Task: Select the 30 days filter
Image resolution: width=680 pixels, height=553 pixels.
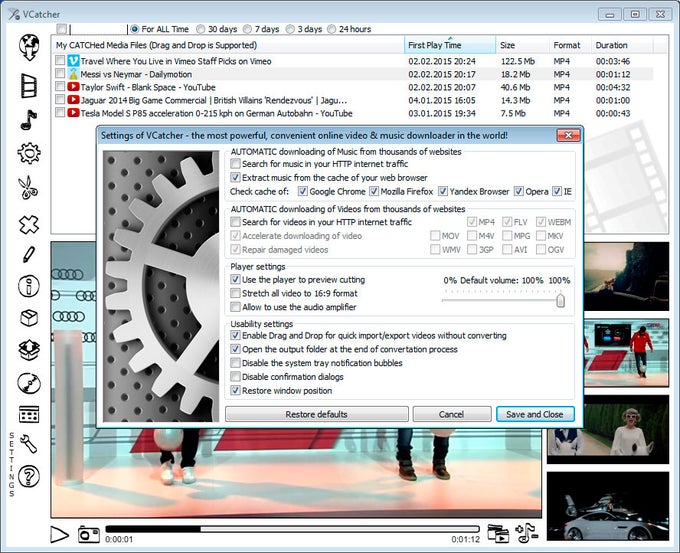Action: 200,29
